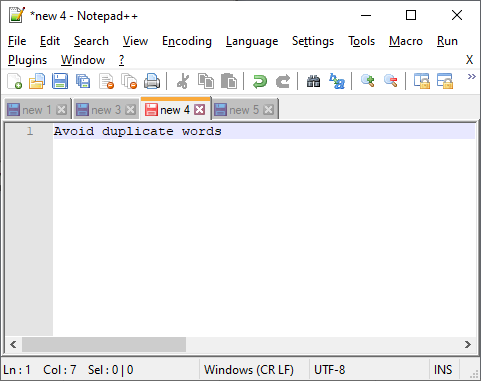Undo the last action with the green arrow icon
481x381 pixels.
[x=260, y=81]
